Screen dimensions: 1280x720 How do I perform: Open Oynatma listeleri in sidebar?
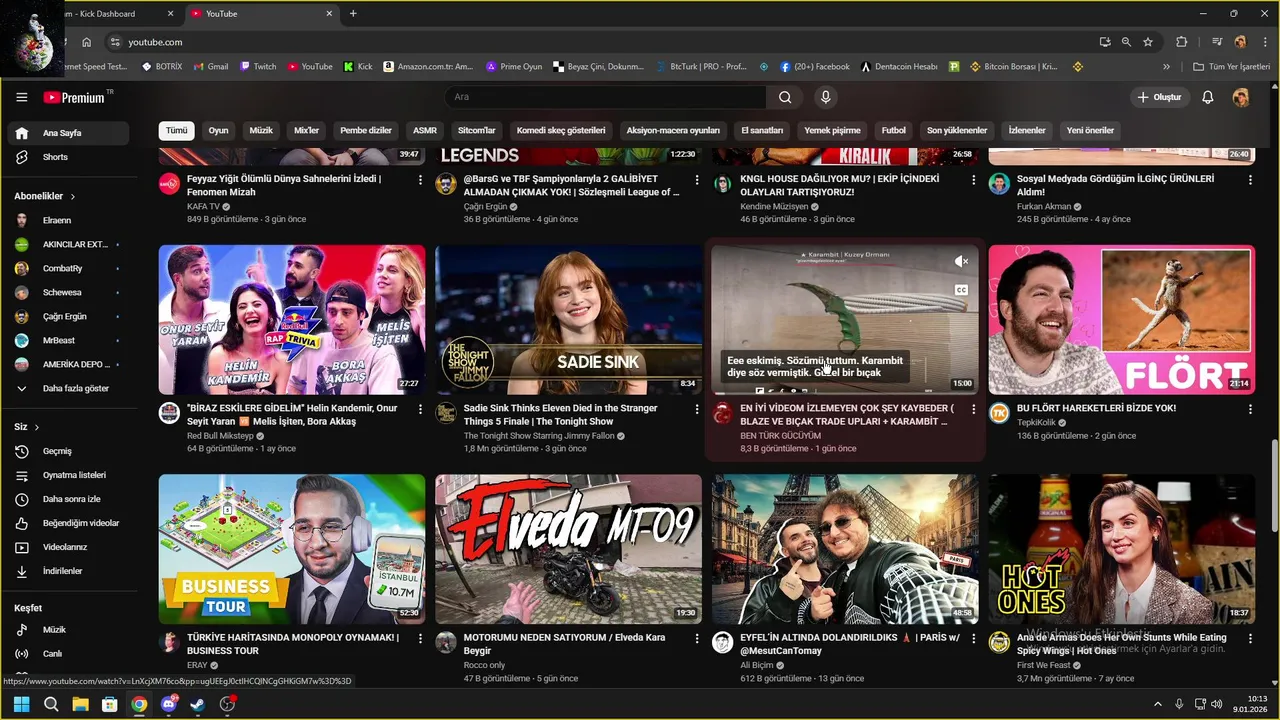click(x=68, y=475)
